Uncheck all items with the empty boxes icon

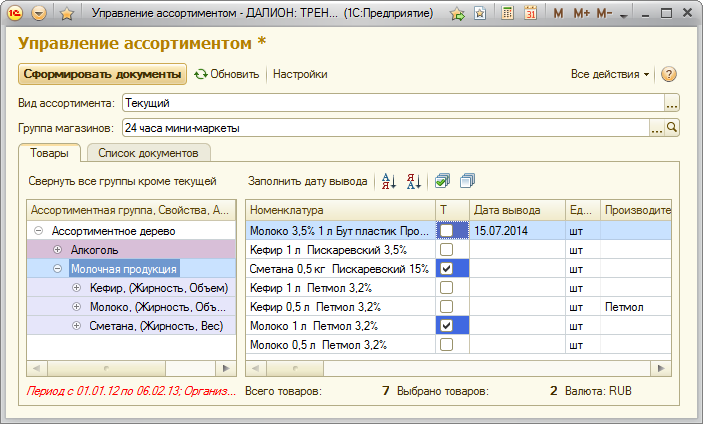467,181
